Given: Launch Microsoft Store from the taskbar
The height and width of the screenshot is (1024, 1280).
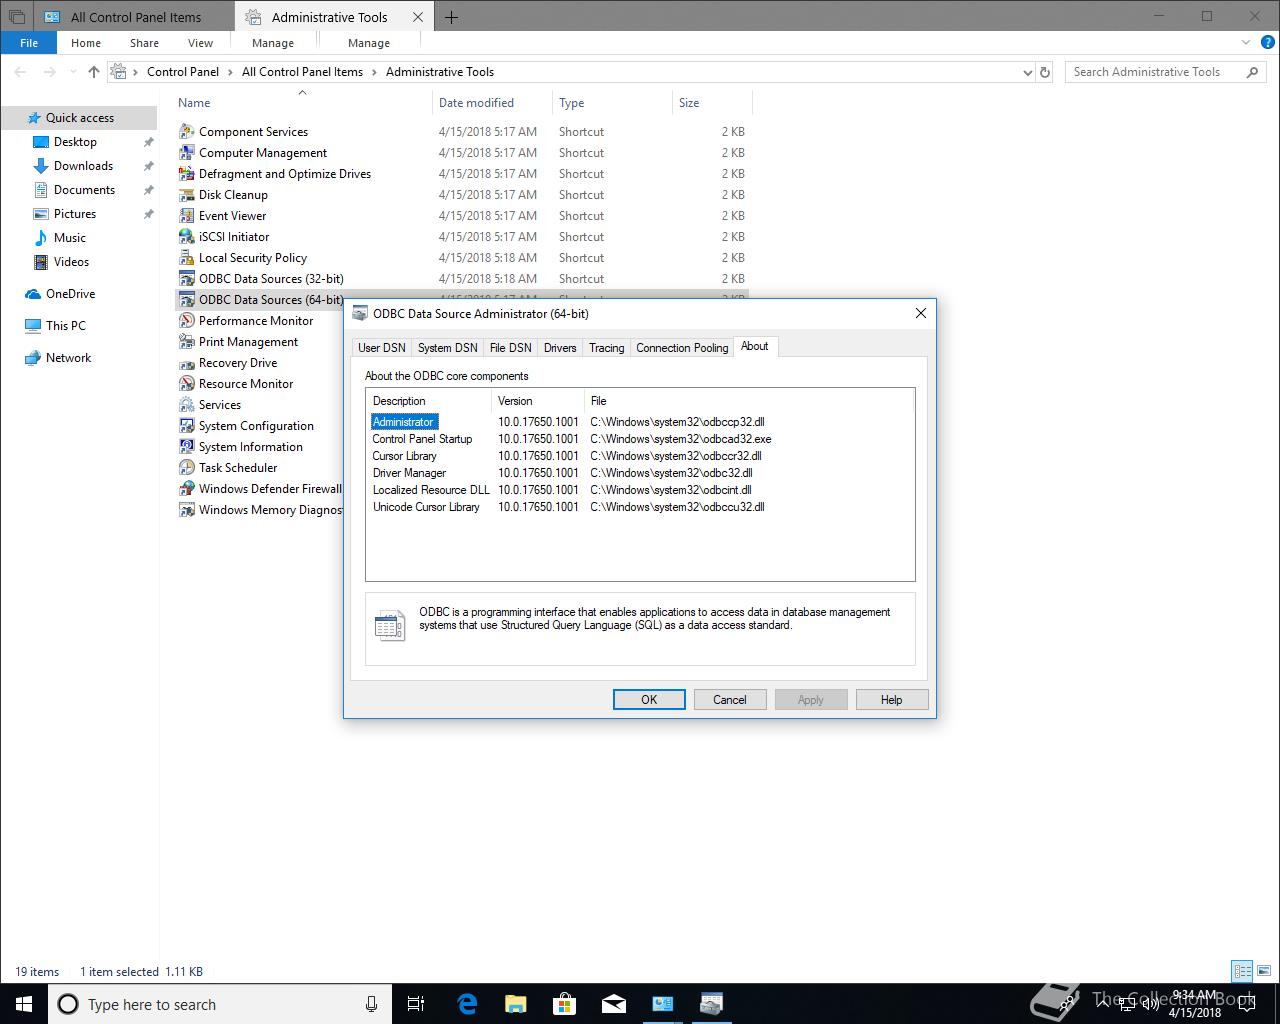Looking at the screenshot, I should coord(564,1004).
